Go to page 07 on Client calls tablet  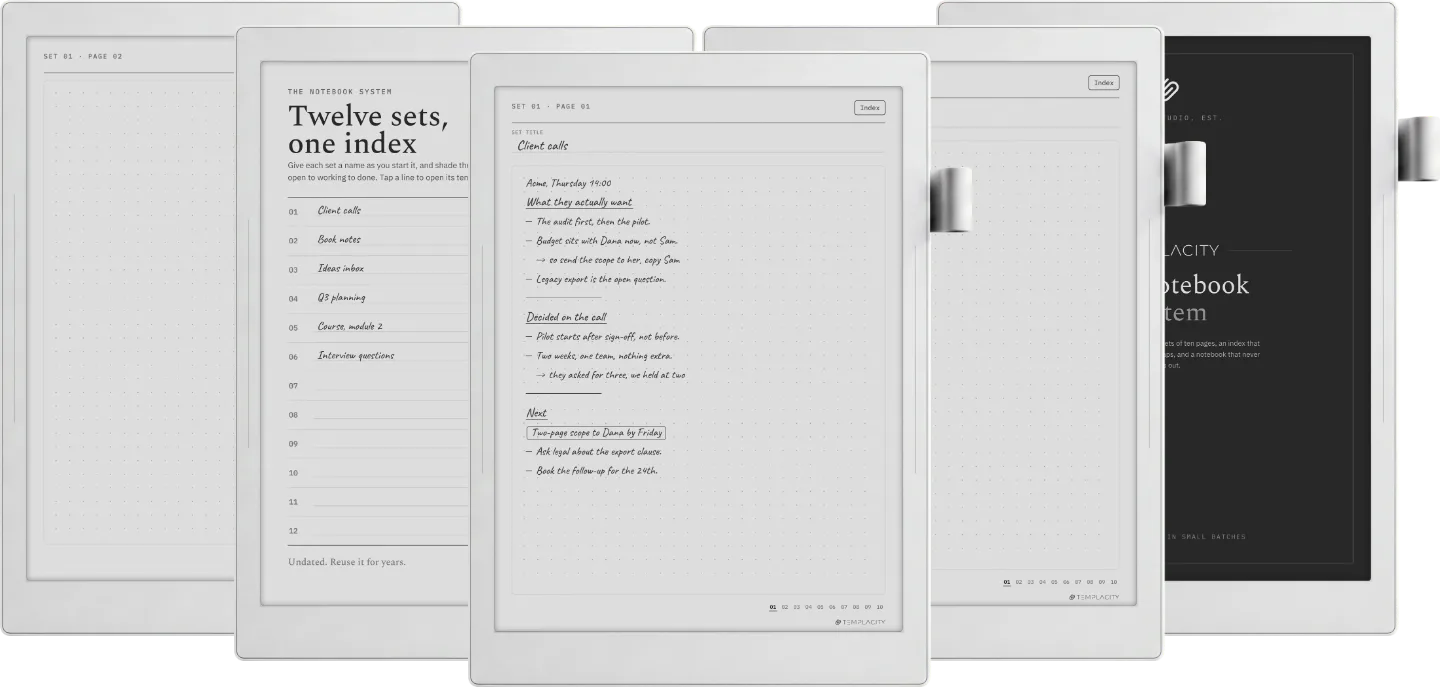click(844, 607)
